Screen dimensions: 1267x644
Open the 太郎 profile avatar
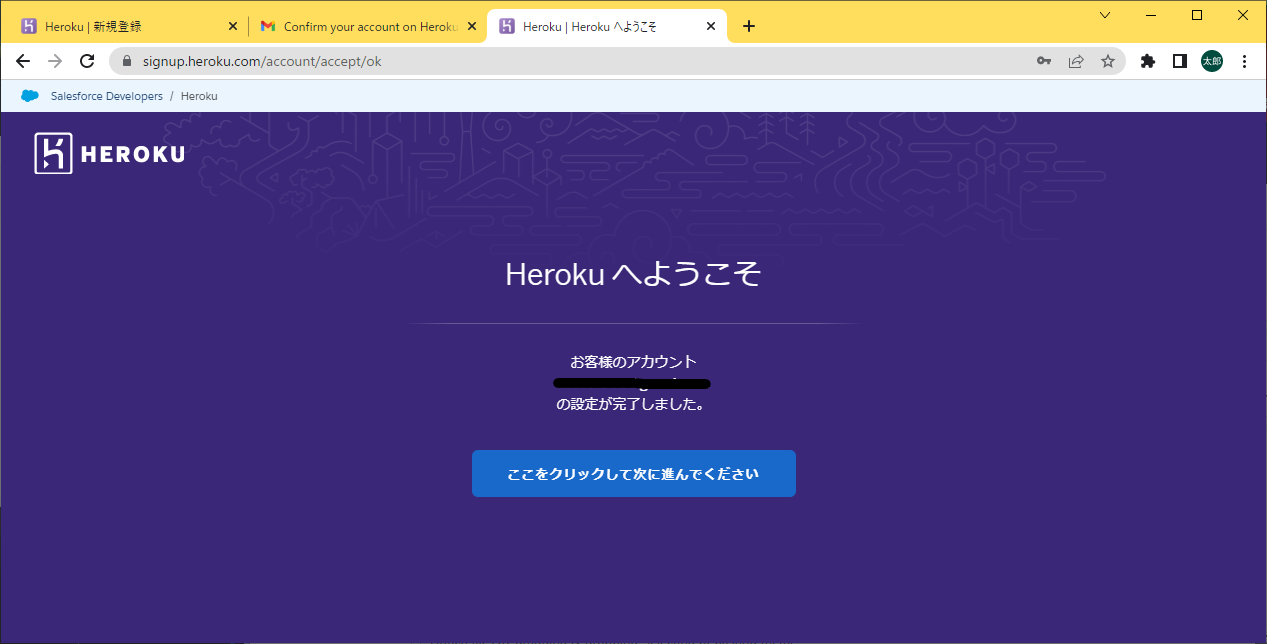coord(1212,61)
